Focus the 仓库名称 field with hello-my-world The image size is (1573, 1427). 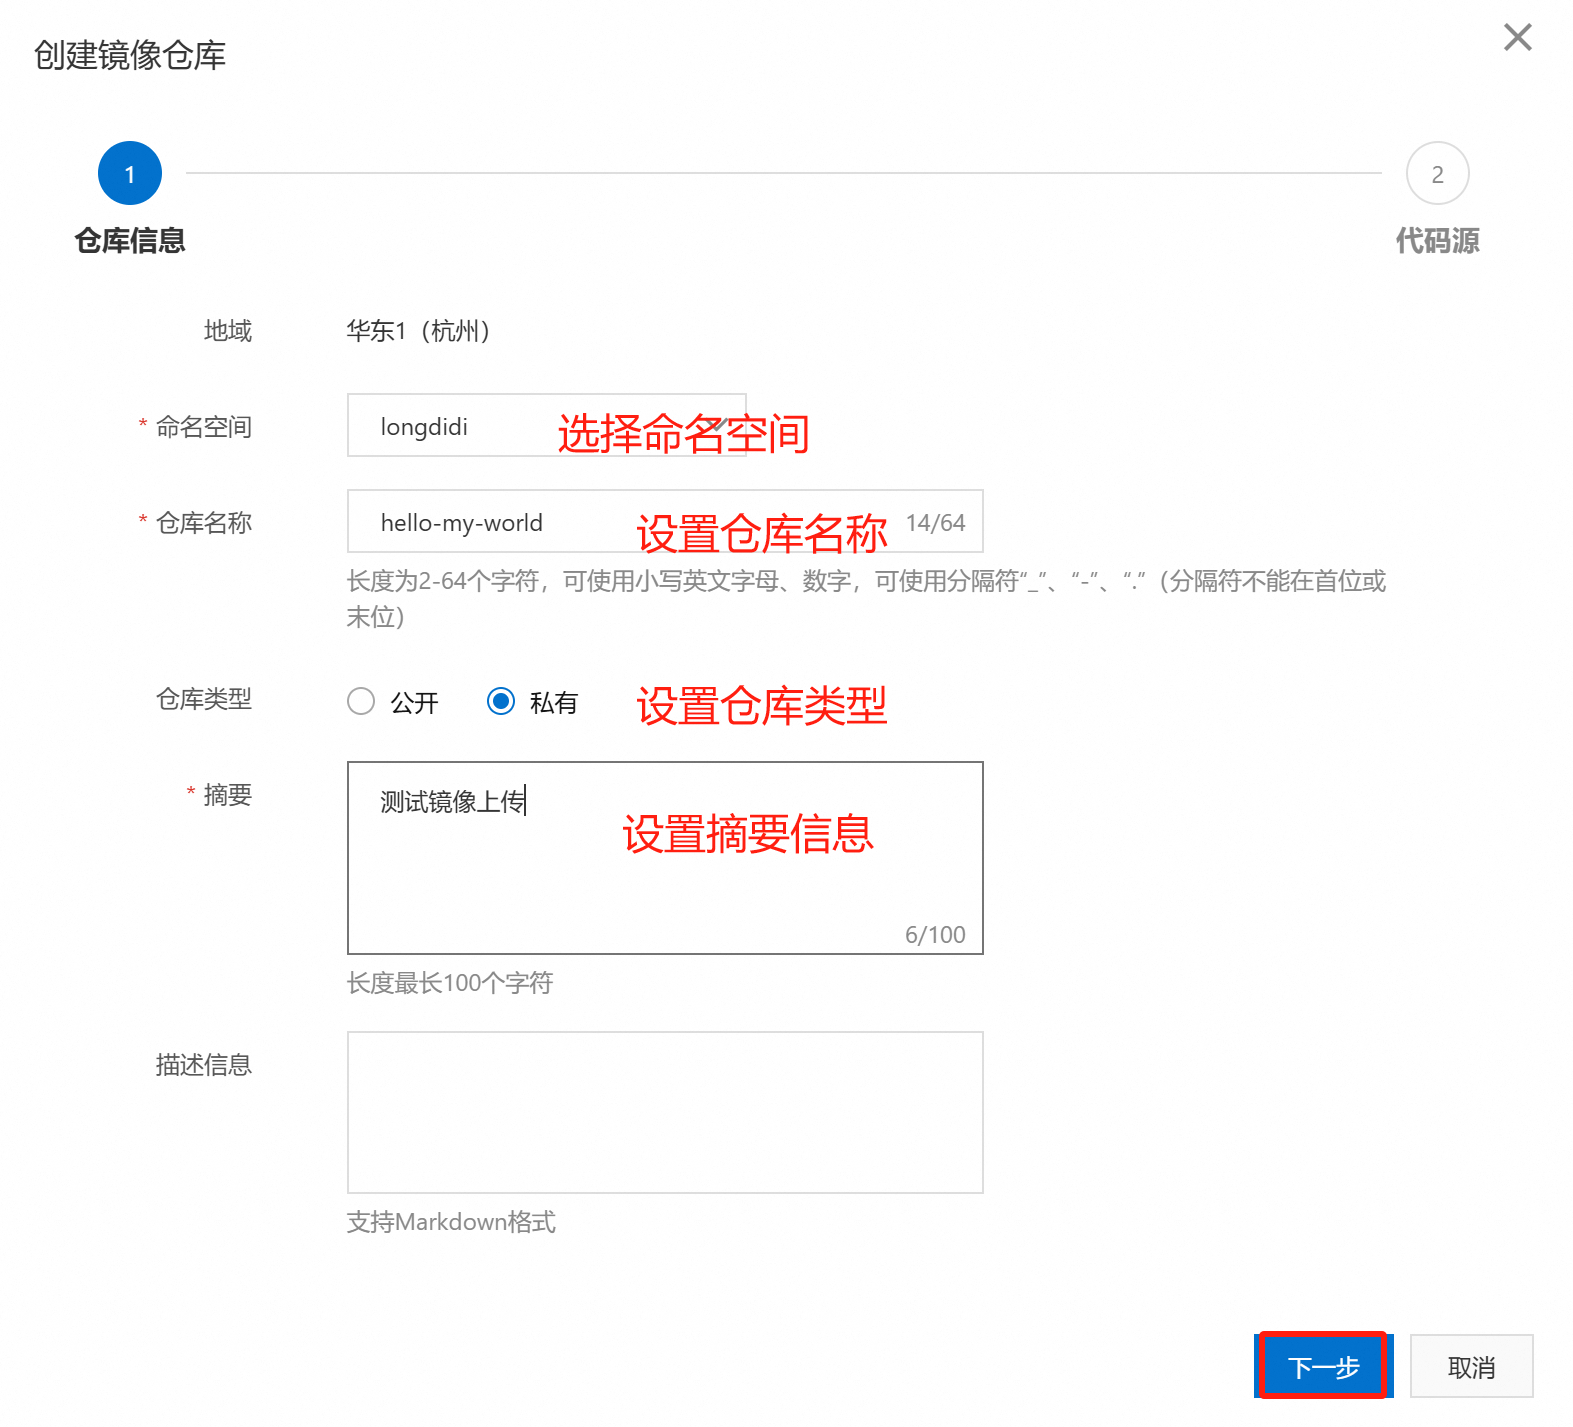[665, 521]
